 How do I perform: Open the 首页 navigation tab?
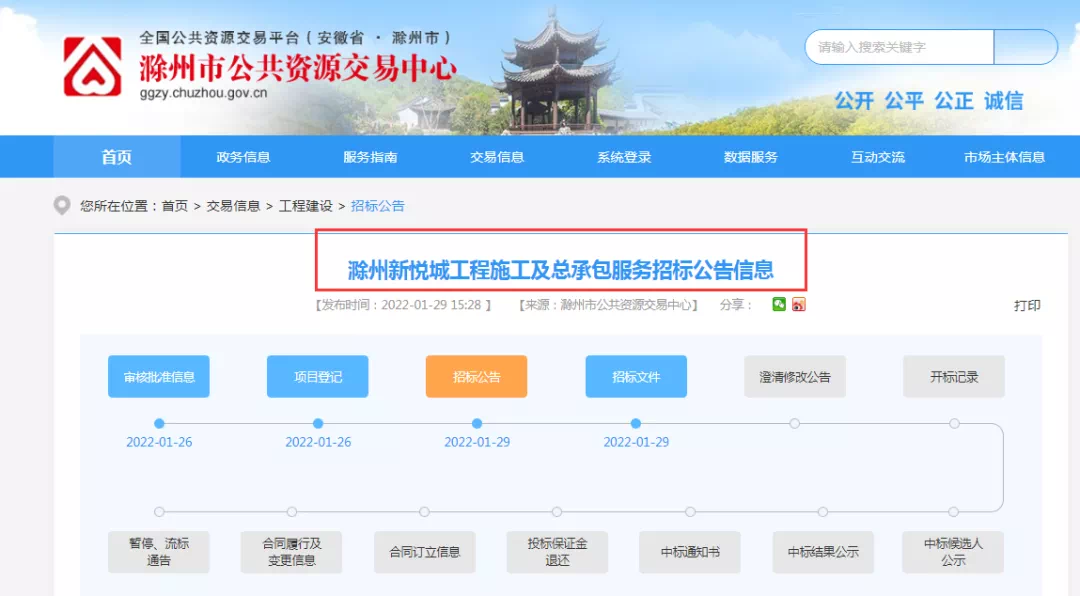[116, 156]
